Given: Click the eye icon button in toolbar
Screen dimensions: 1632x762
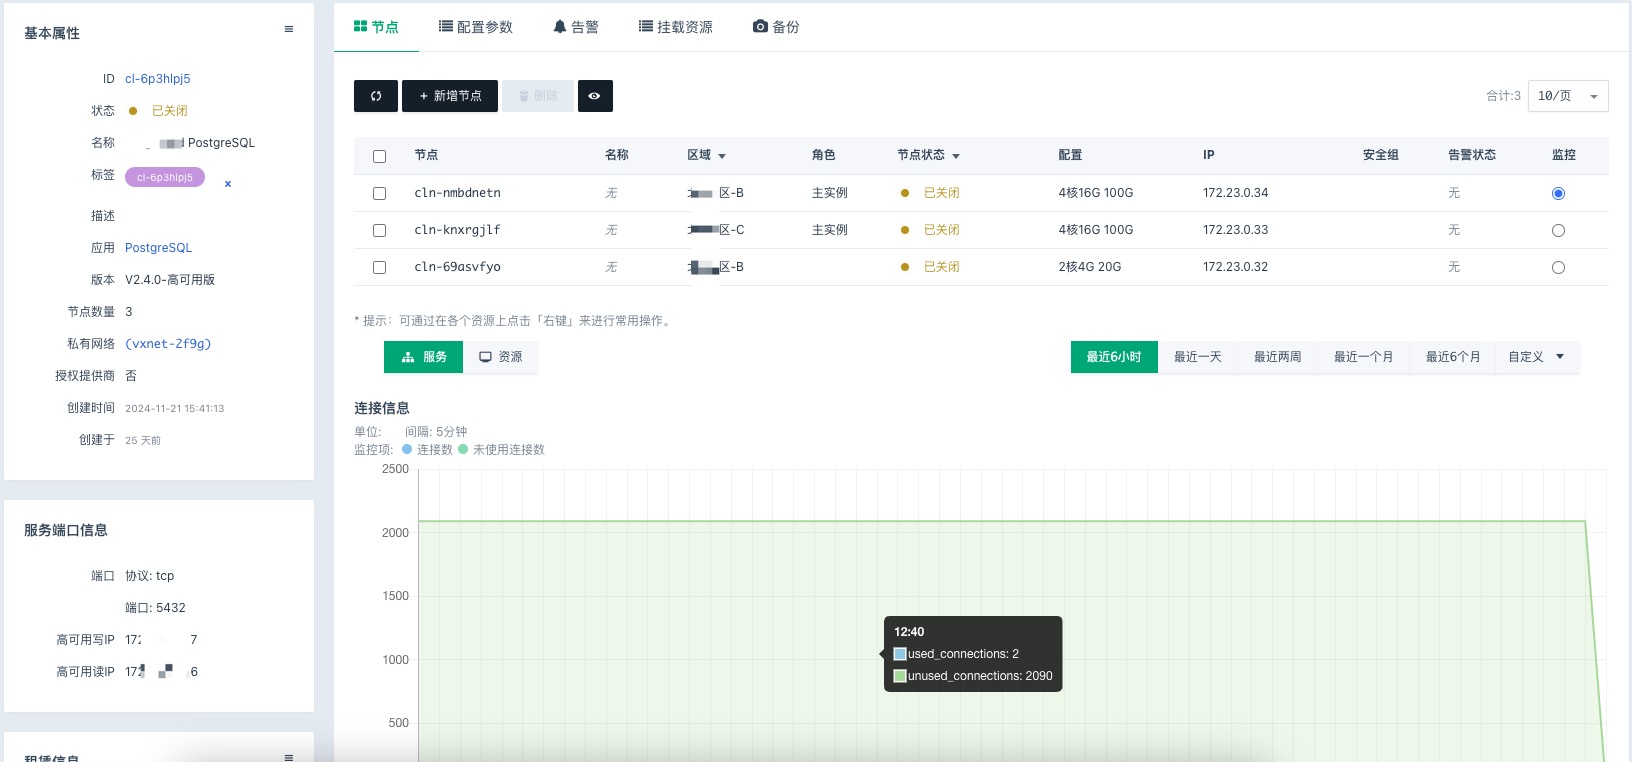Looking at the screenshot, I should coord(595,96).
